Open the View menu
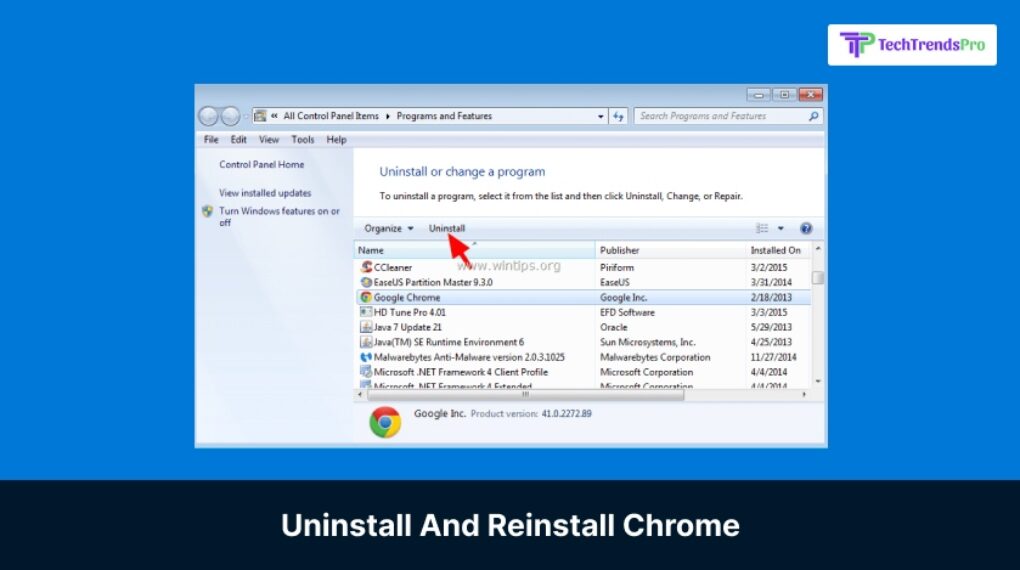Viewport: 1020px width, 570px height. pyautogui.click(x=269, y=140)
